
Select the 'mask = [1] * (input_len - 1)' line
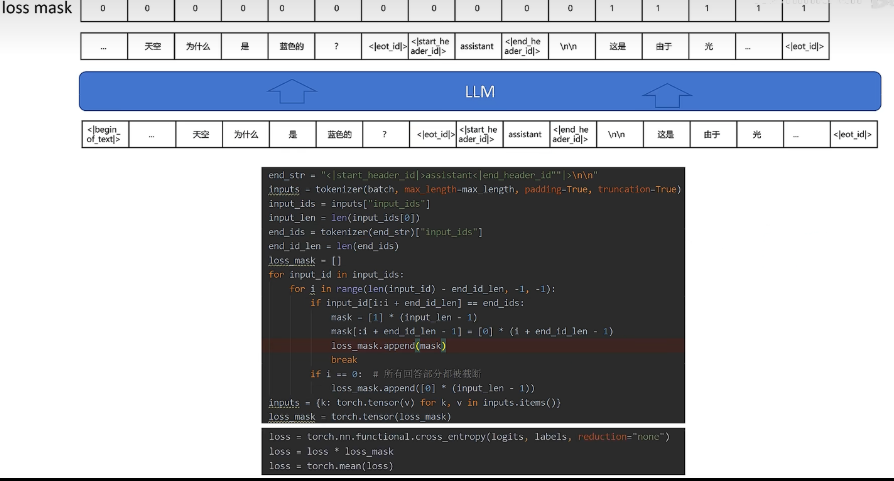pos(404,317)
